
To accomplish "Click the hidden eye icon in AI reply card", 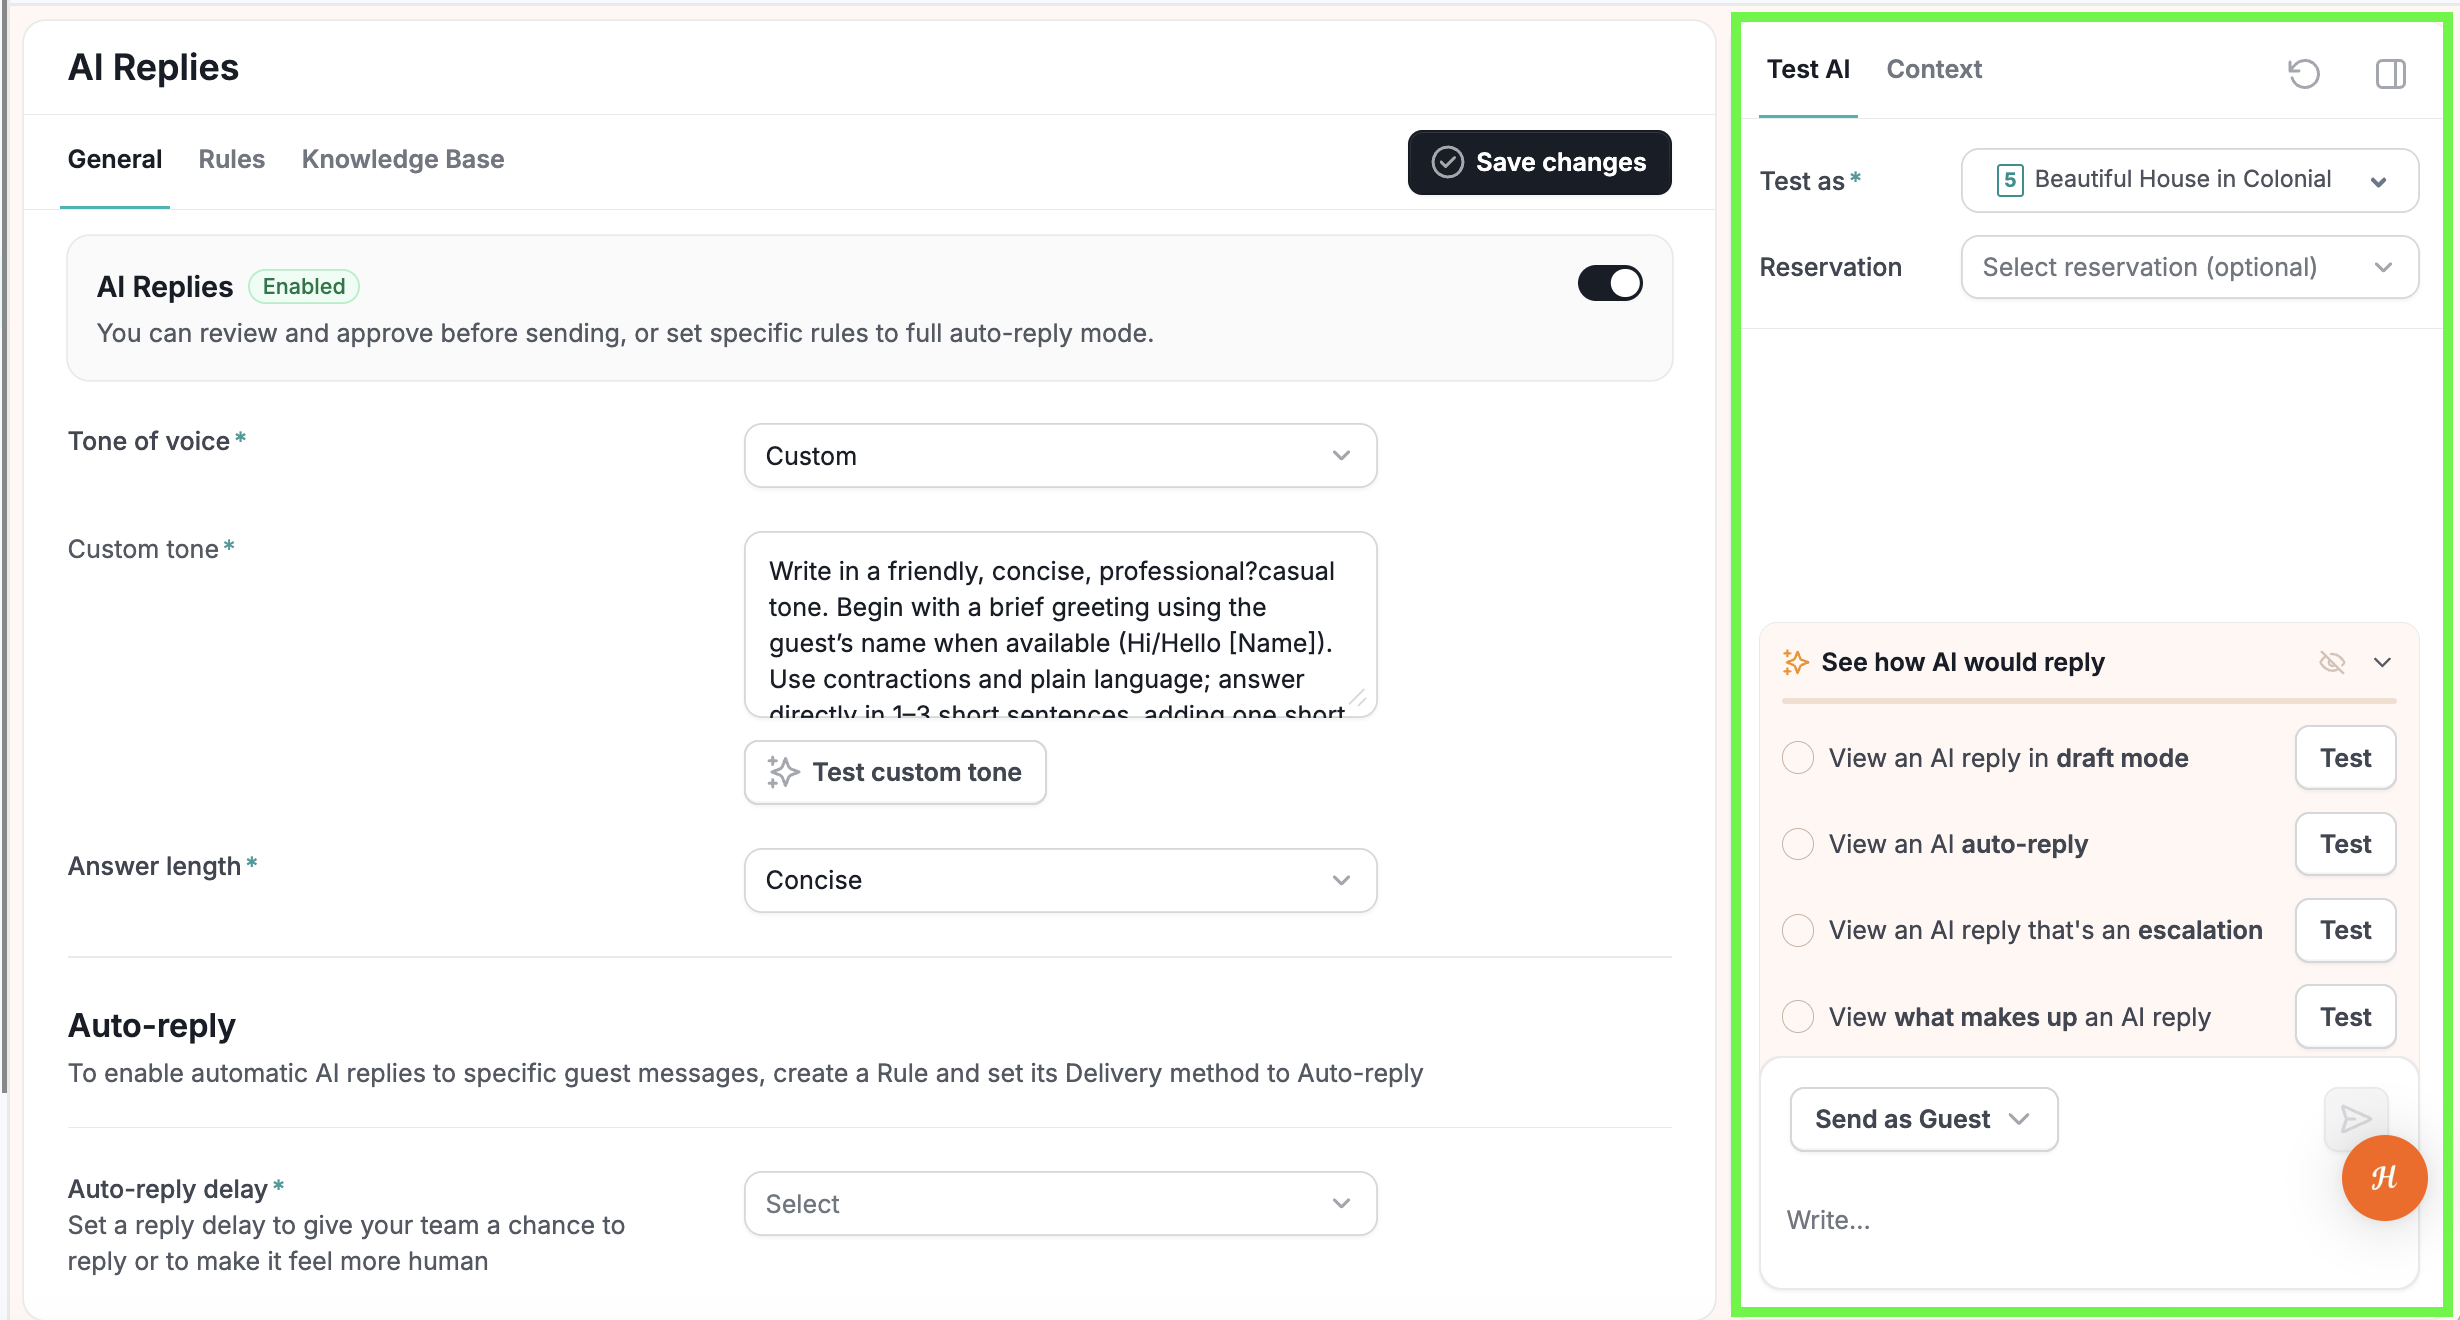I will 2332,662.
